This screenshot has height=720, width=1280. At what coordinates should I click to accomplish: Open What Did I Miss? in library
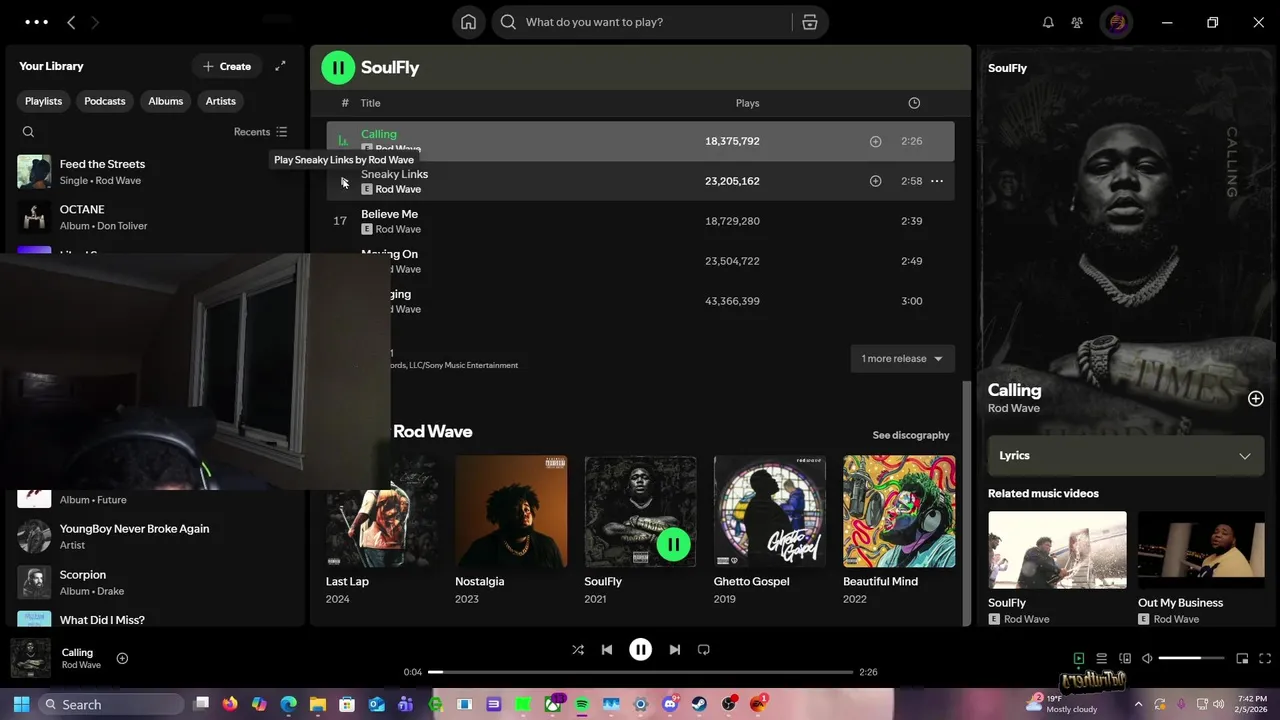click(x=156, y=619)
